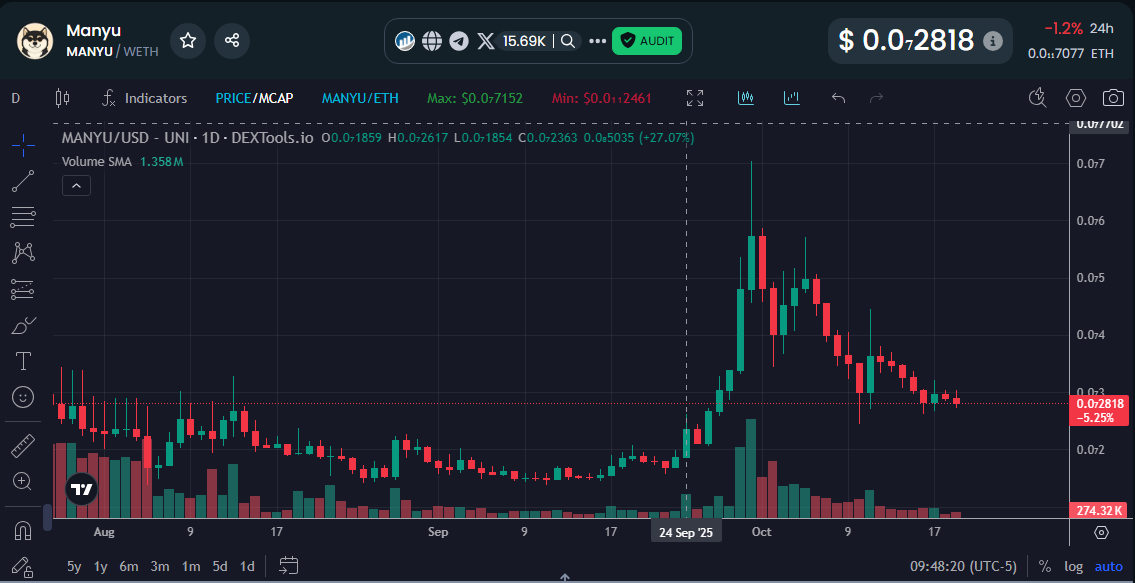Select the pattern drawing tool

click(23, 253)
